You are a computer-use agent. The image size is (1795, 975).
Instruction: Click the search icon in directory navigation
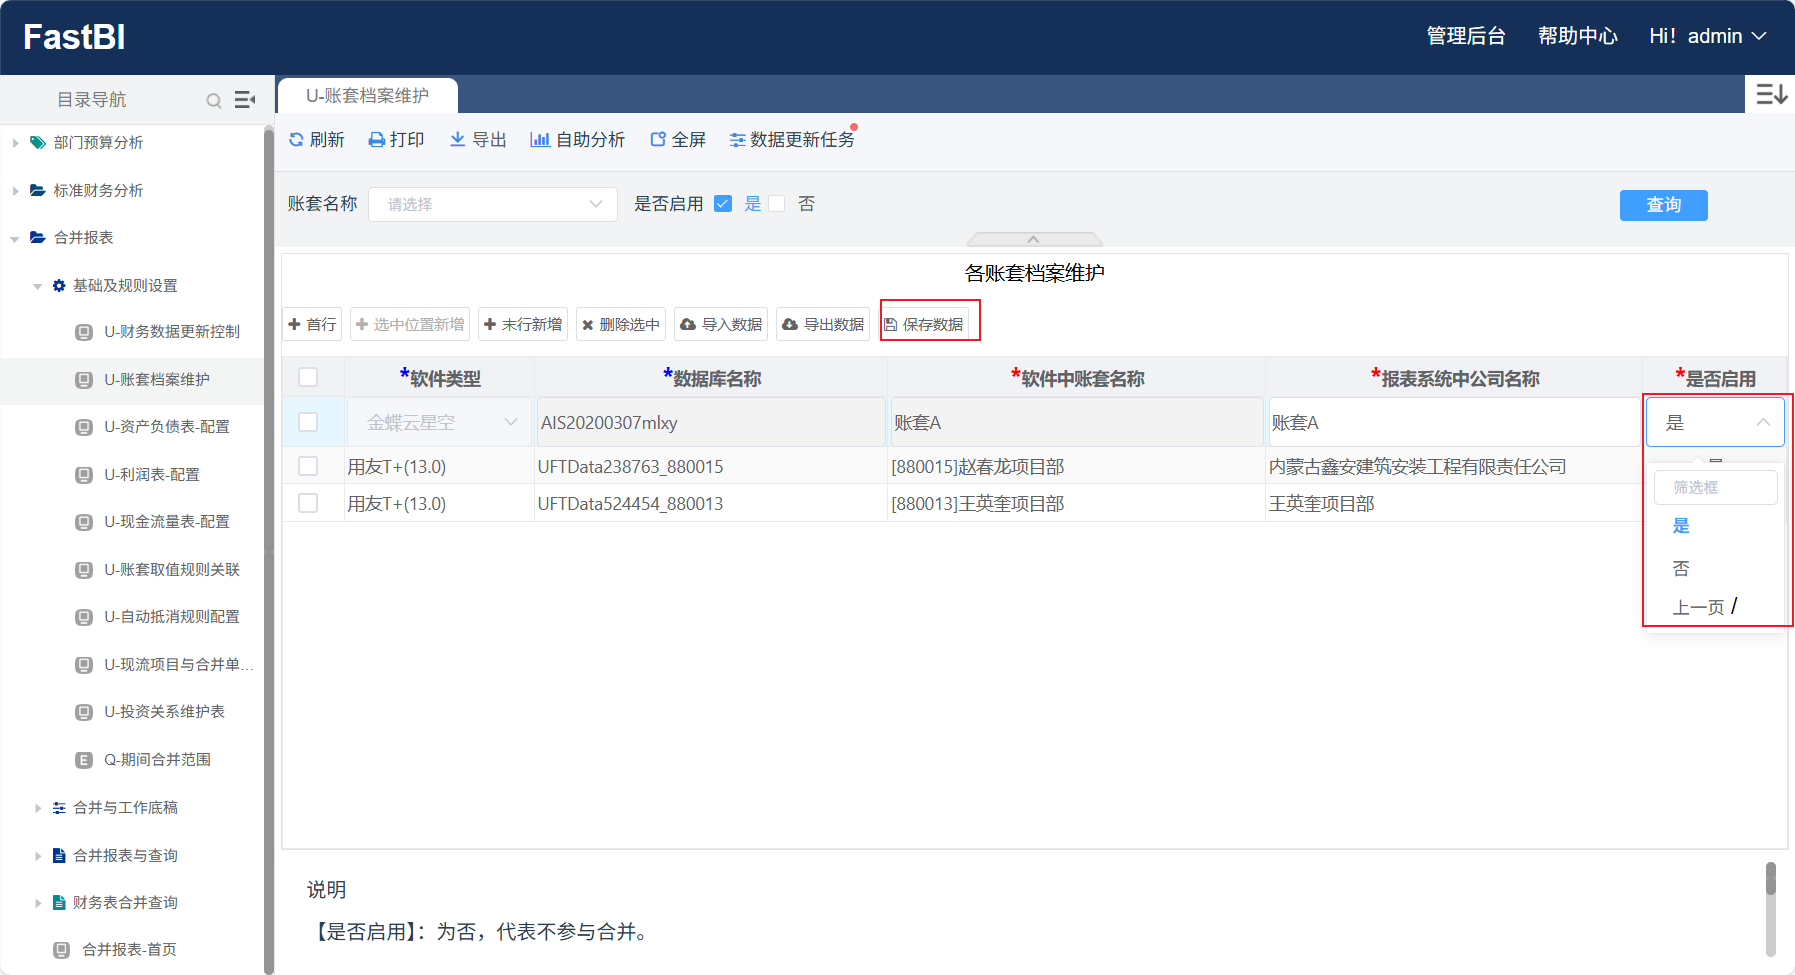click(214, 100)
